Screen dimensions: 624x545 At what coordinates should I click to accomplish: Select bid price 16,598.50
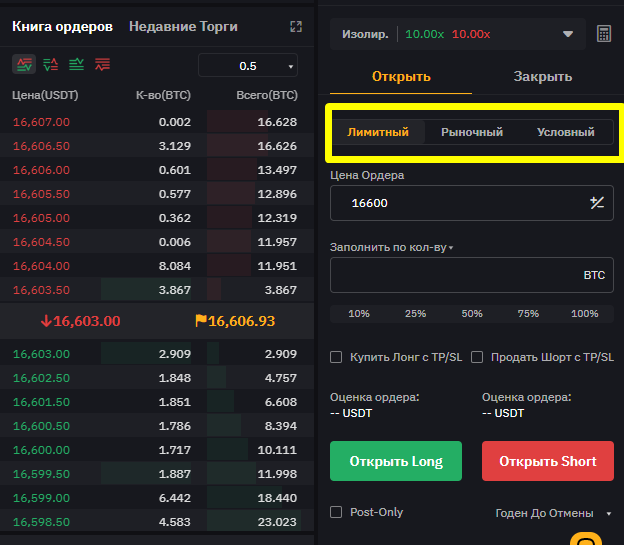tap(41, 522)
